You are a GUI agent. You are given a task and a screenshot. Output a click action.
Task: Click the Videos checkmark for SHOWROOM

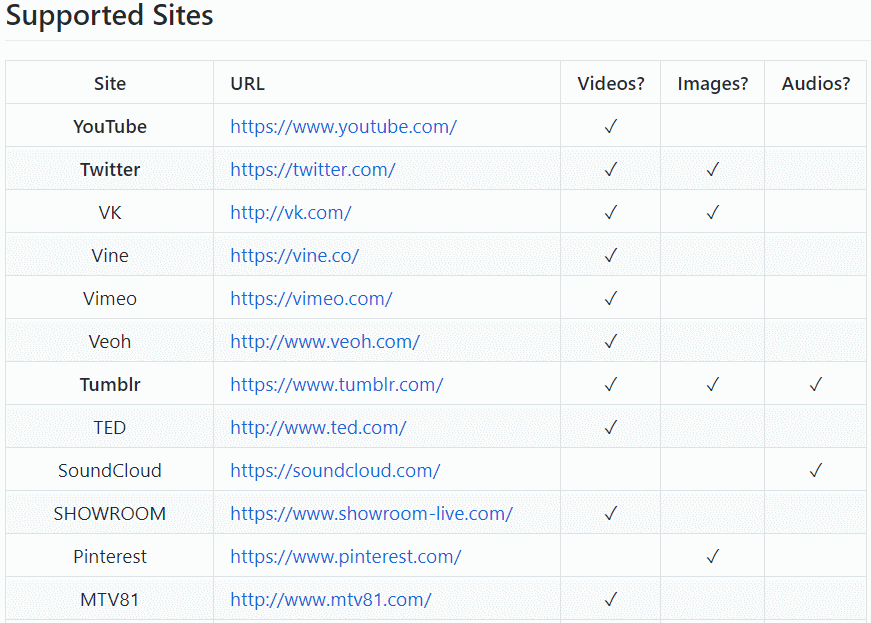click(611, 514)
